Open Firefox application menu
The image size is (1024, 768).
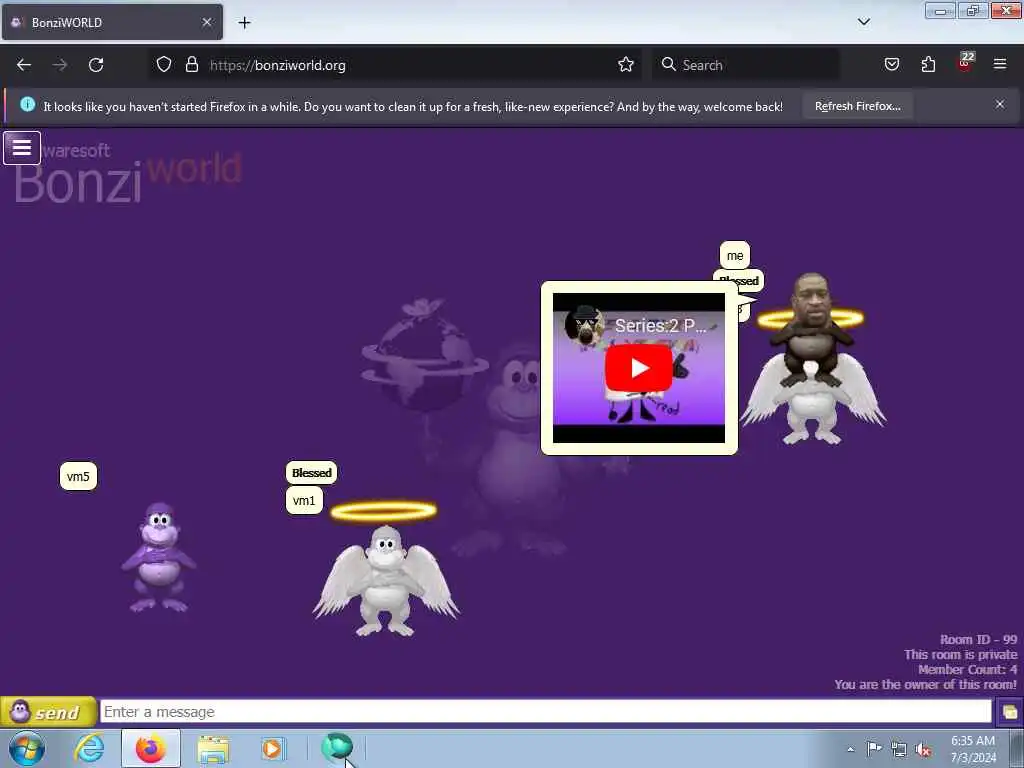coord(1000,64)
